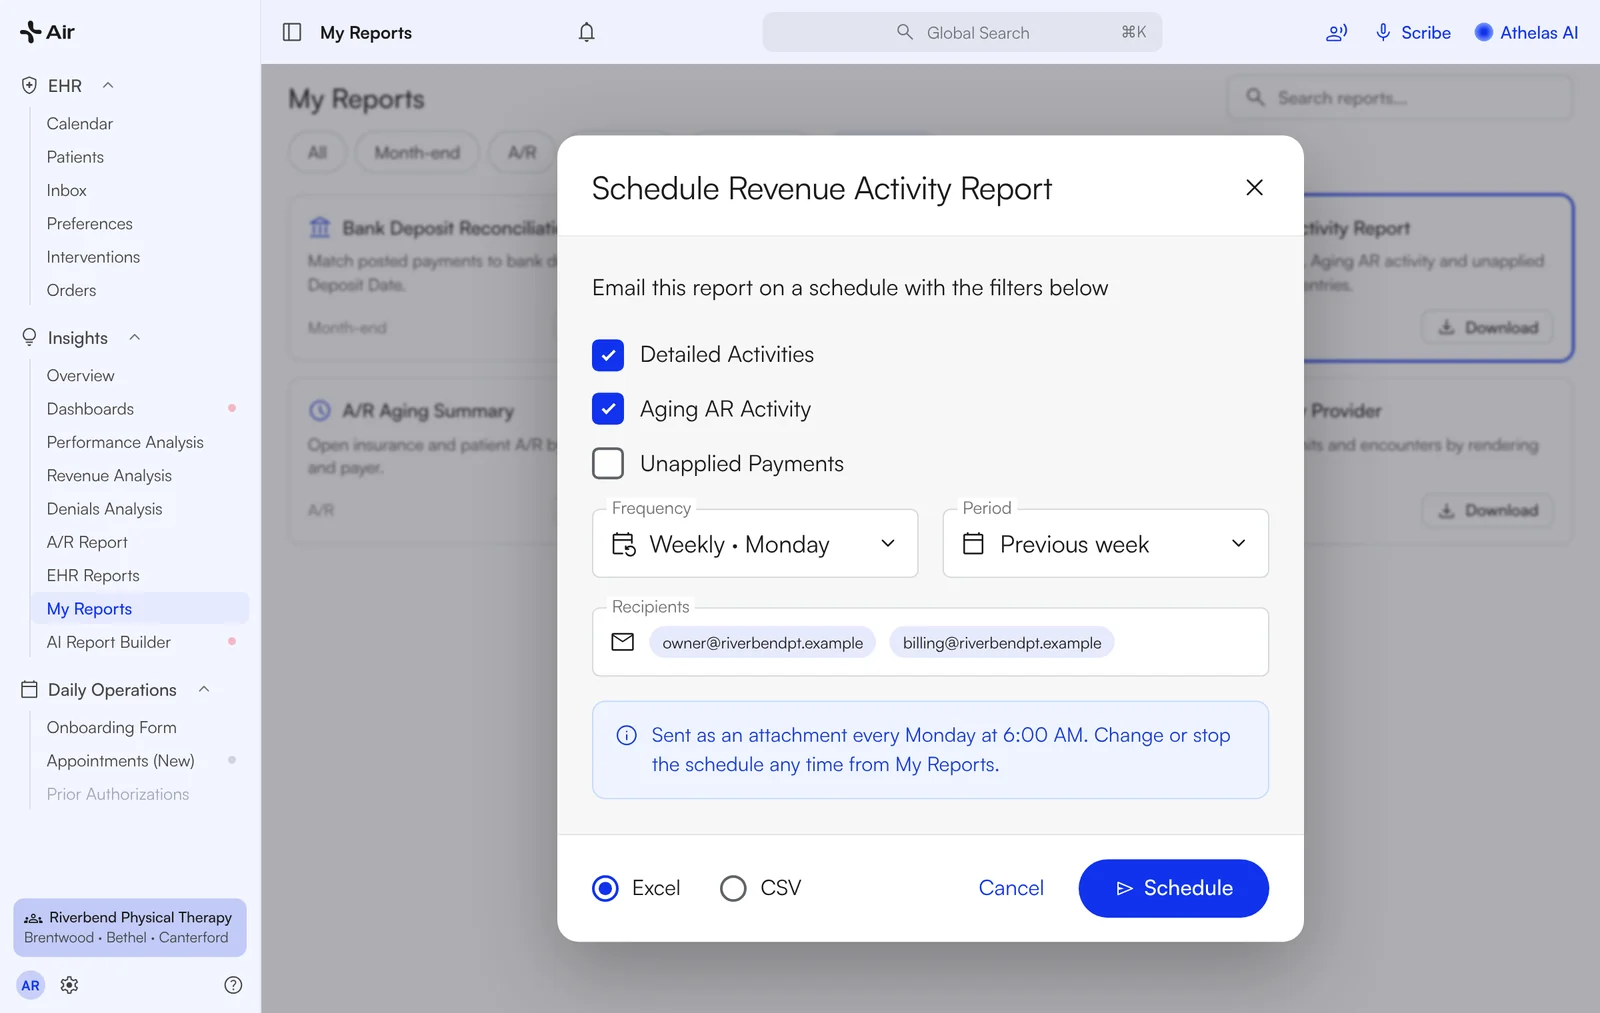This screenshot has width=1600, height=1013.
Task: Open Dashboards under Insights
Action: pyautogui.click(x=91, y=409)
